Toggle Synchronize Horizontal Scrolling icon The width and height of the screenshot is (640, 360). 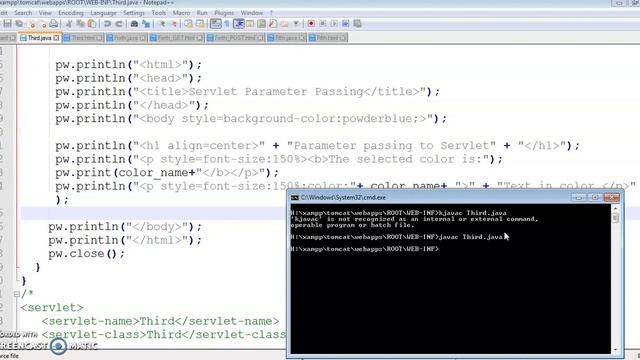[200, 24]
